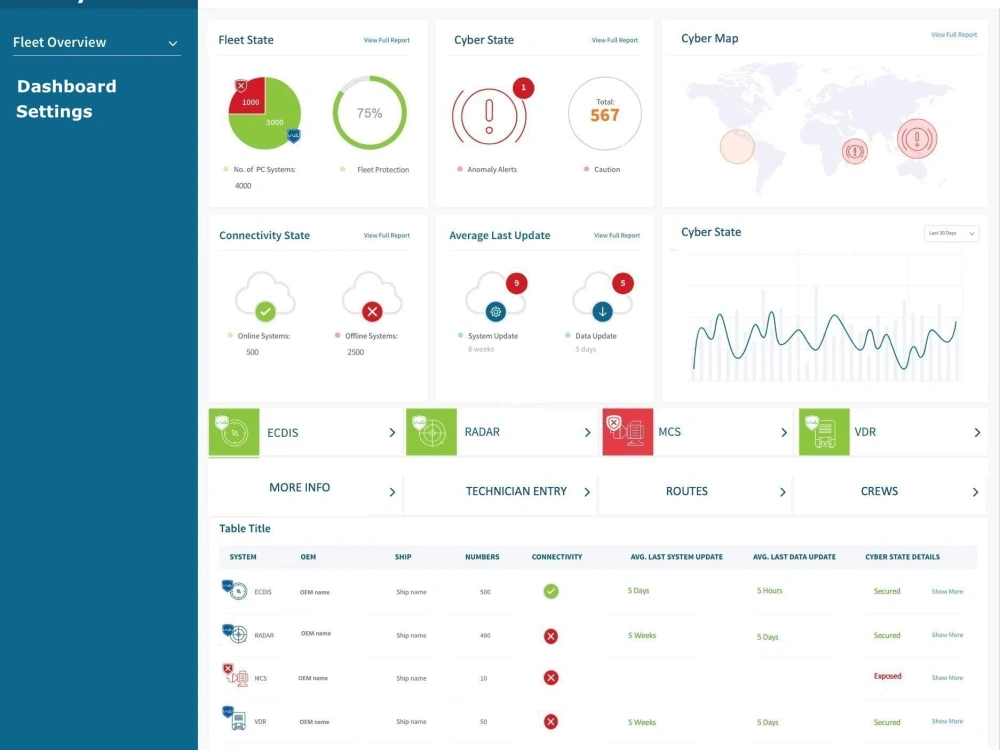1000x750 pixels.
Task: Open the Settings sidebar item
Action: pyautogui.click(x=54, y=111)
